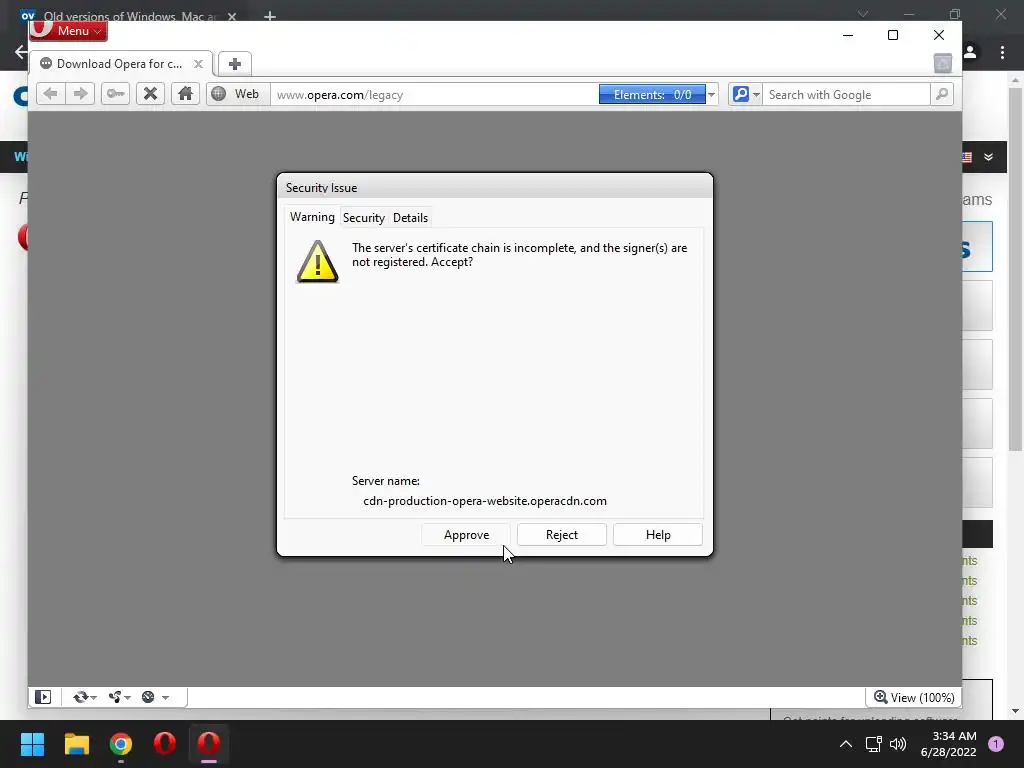Viewport: 1024px width, 768px height.
Task: Open the Opera Turbo dropdown
Action: (x=155, y=697)
